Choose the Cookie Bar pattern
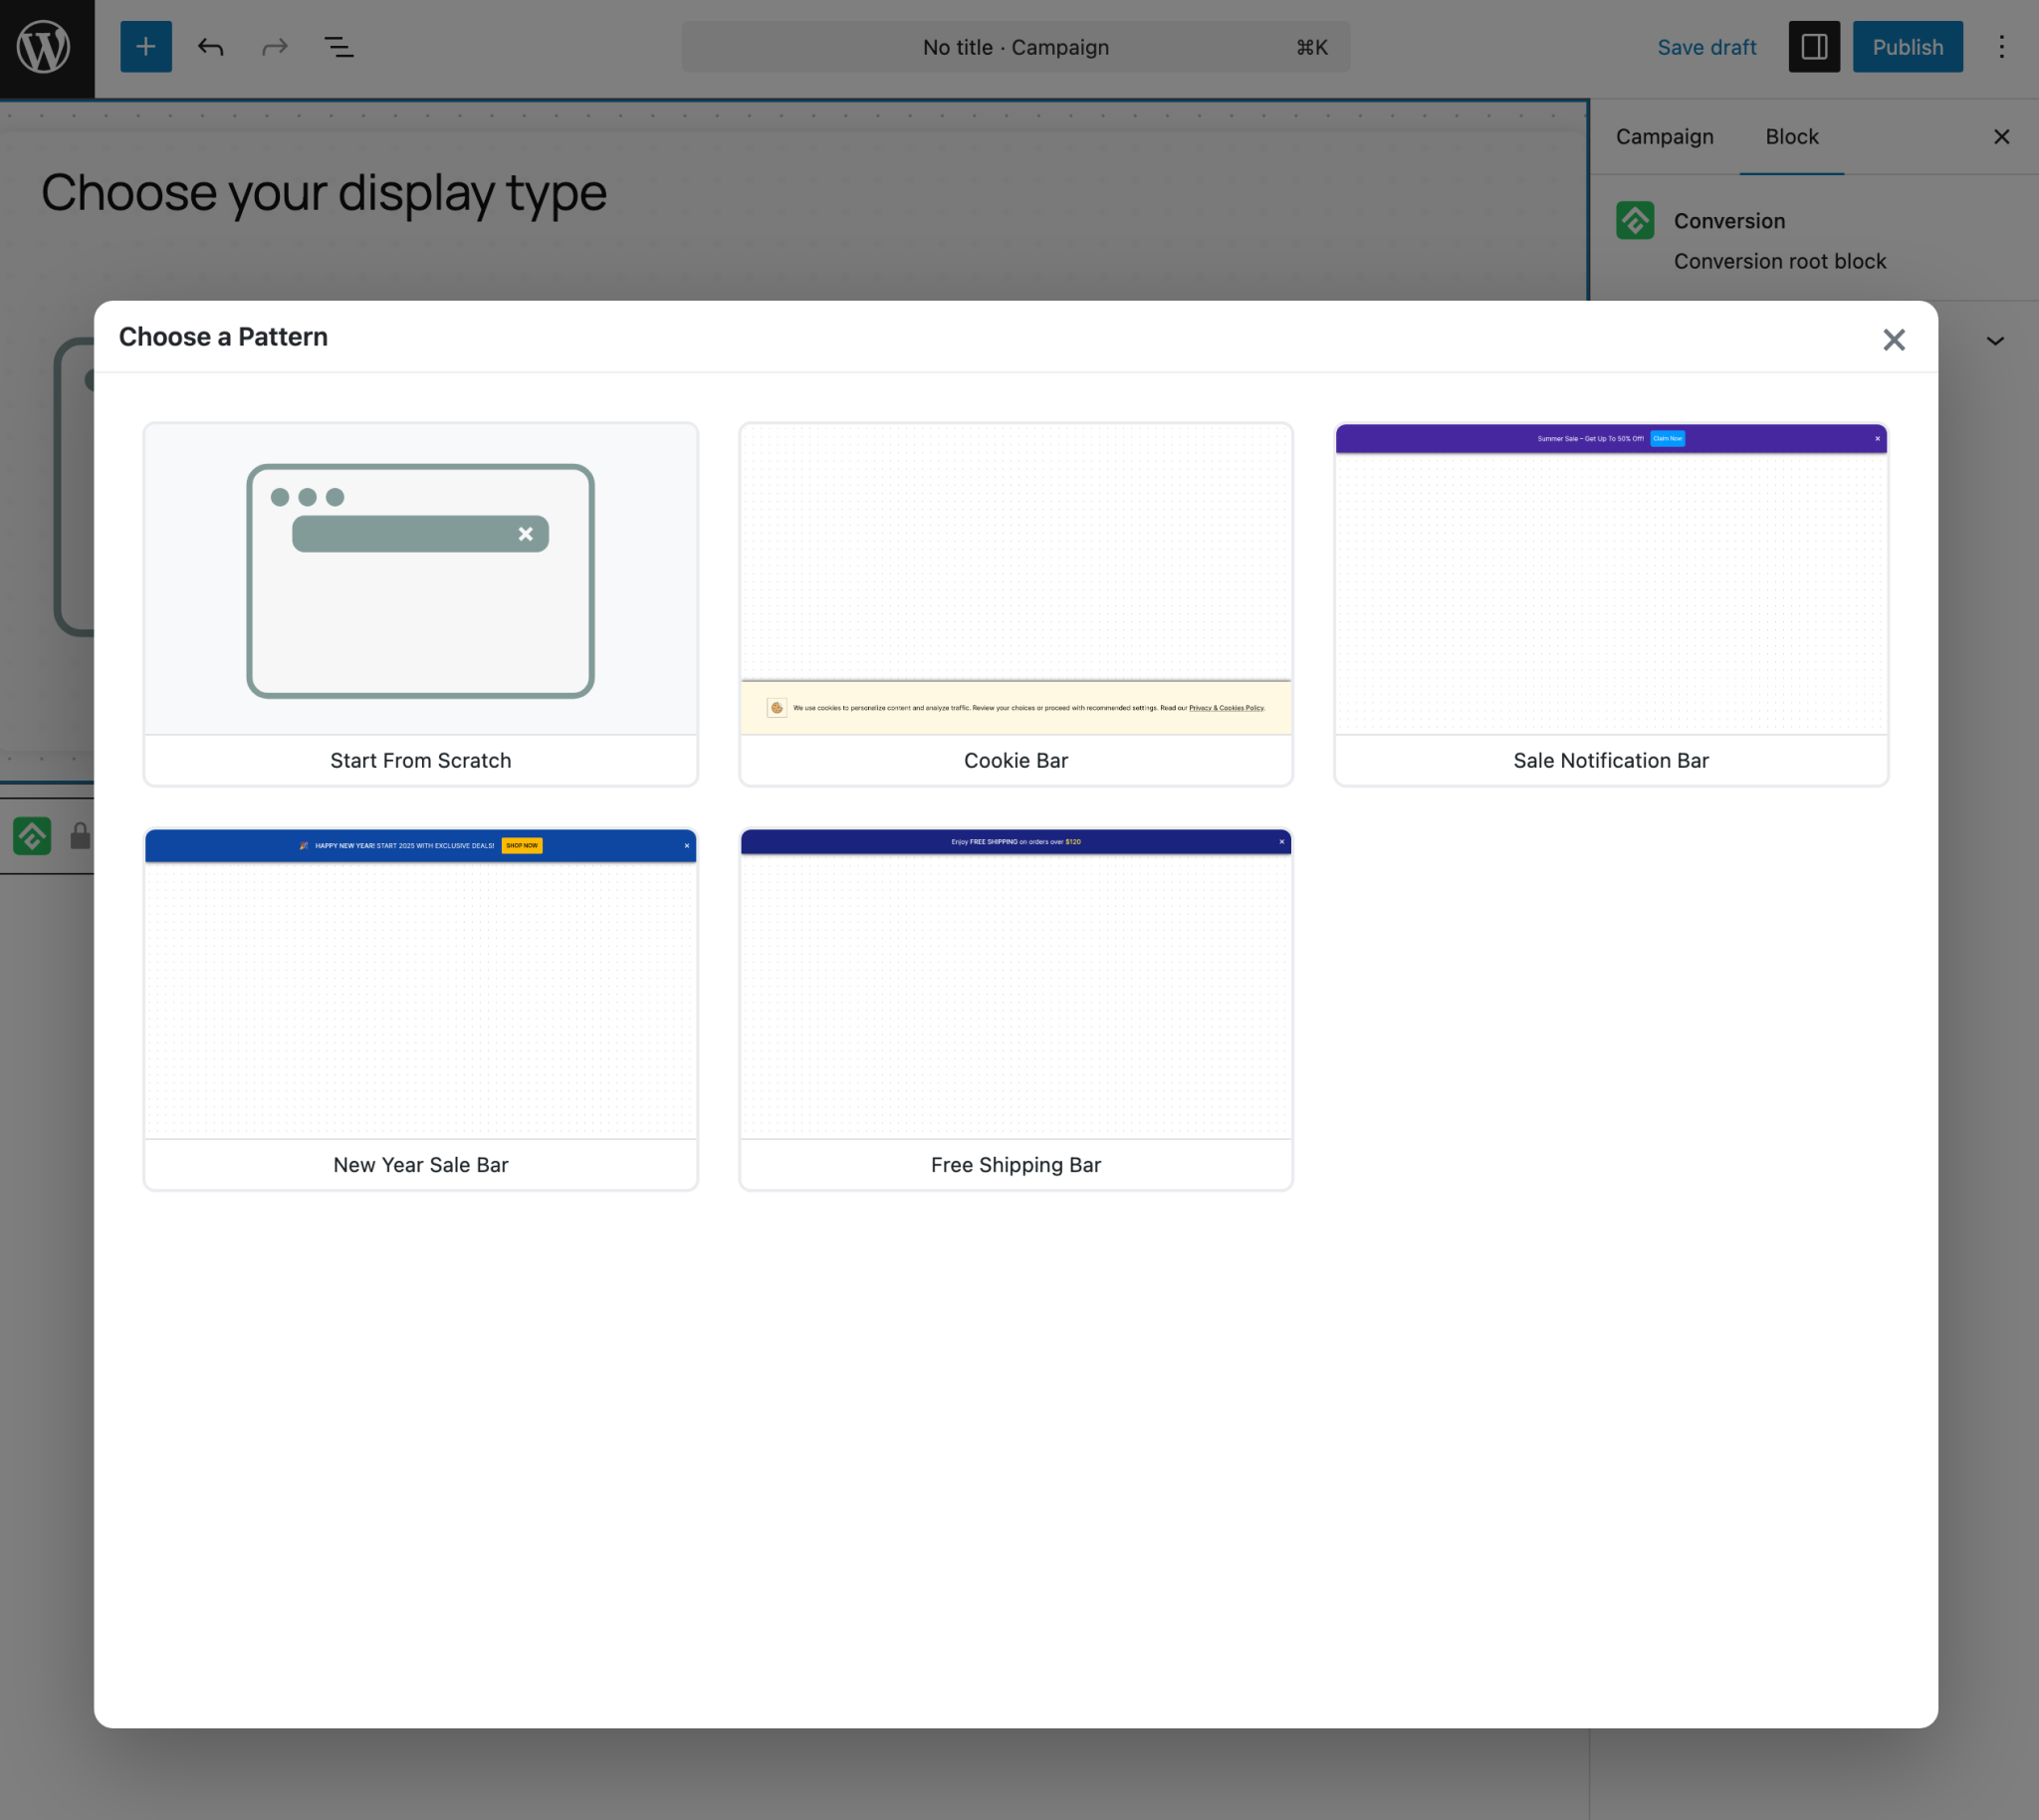This screenshot has height=1820, width=2039. [1015, 604]
